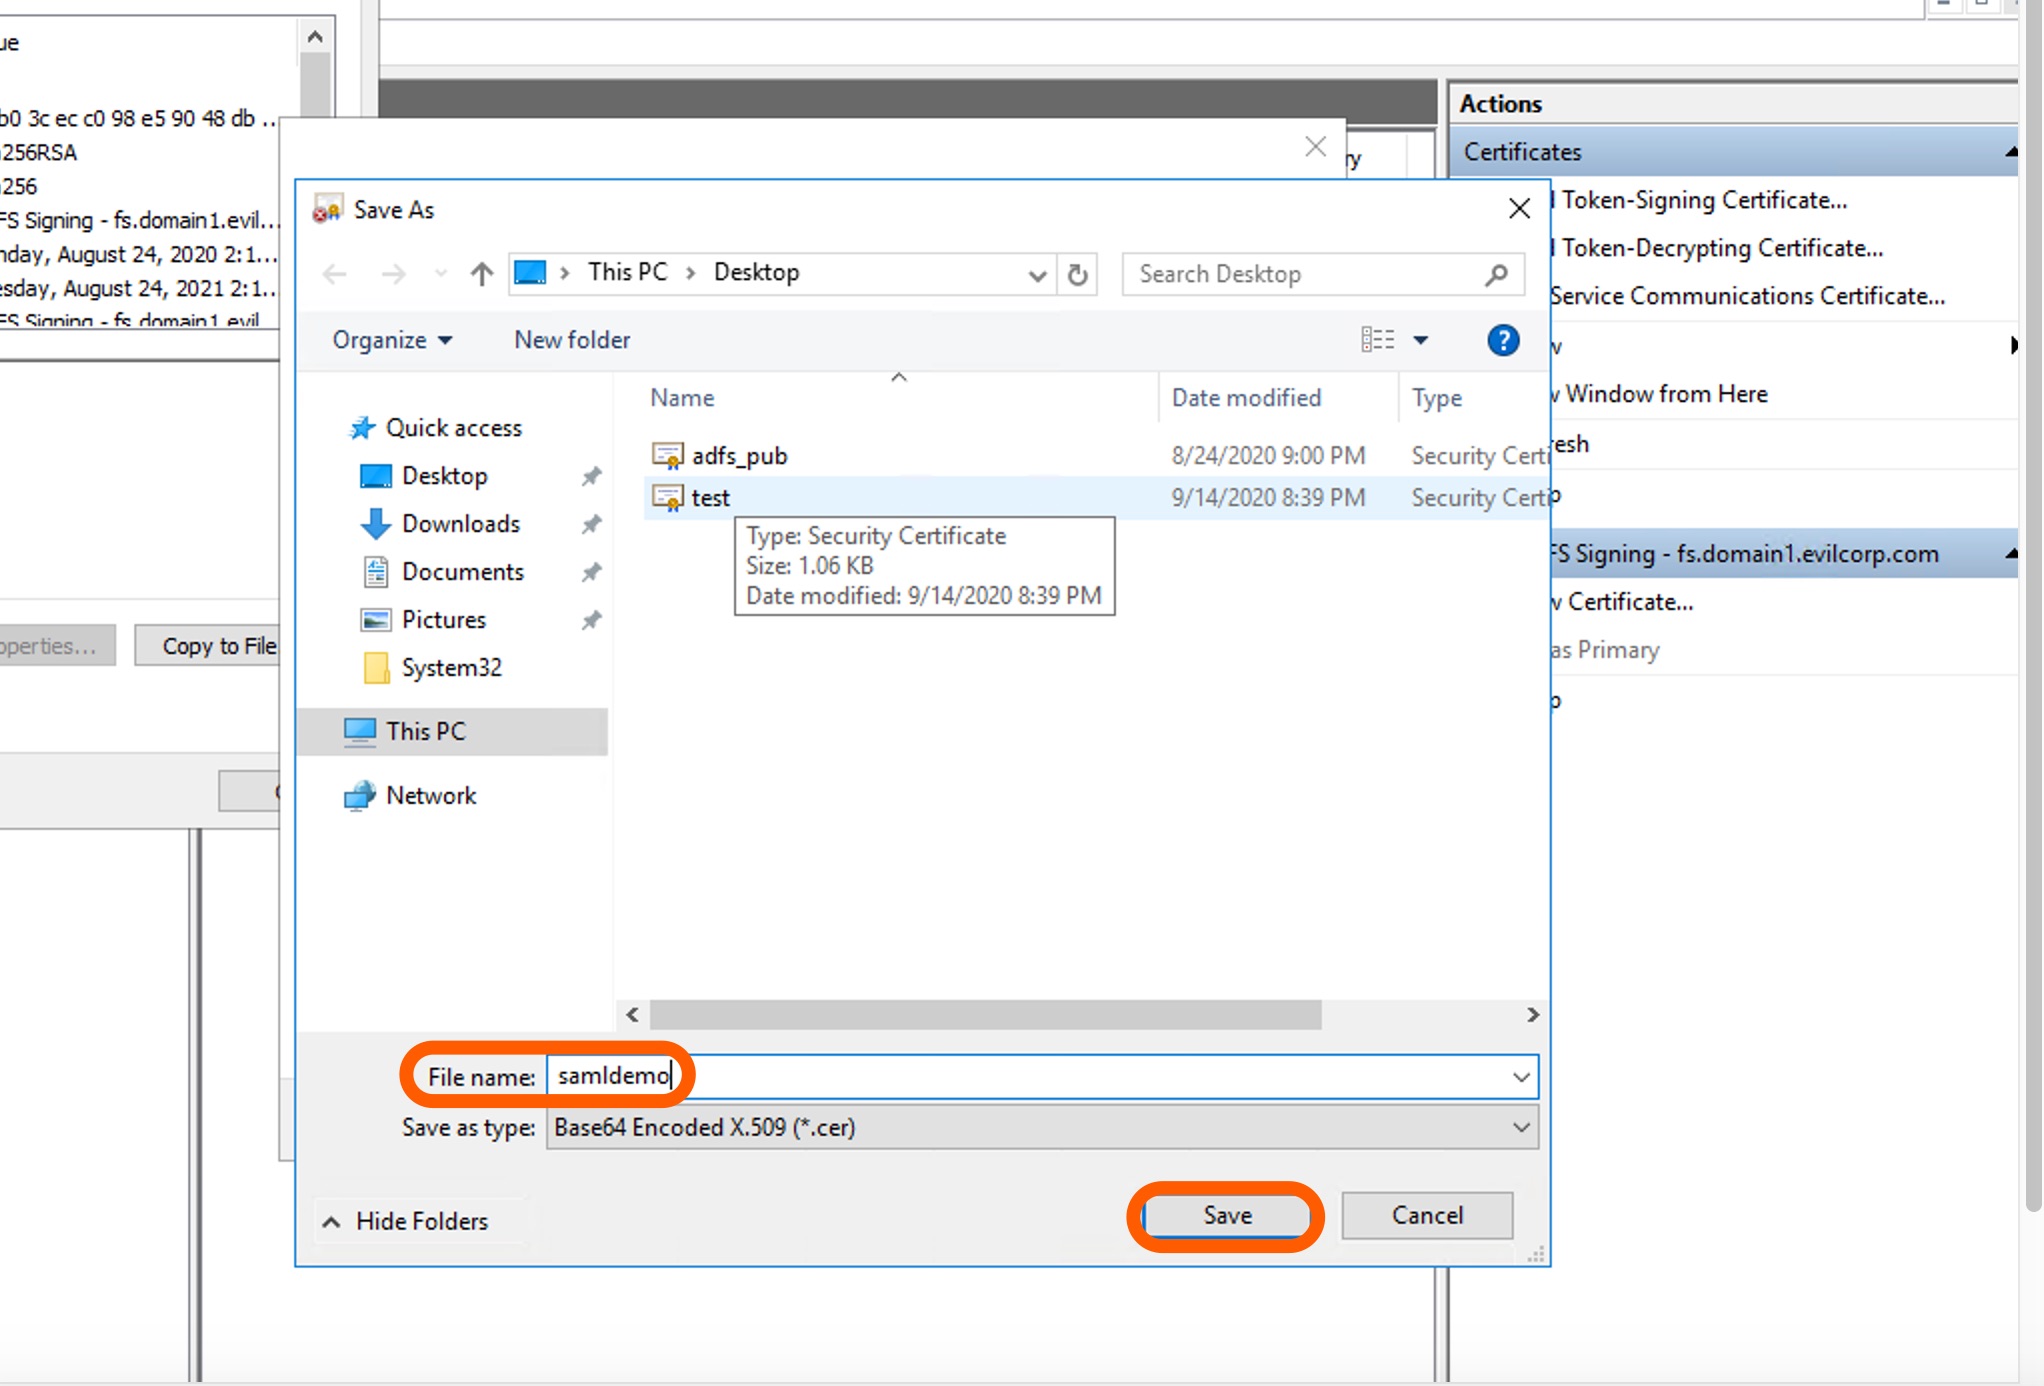Click the blue Help question mark icon
The width and height of the screenshot is (2044, 1386).
point(1502,340)
